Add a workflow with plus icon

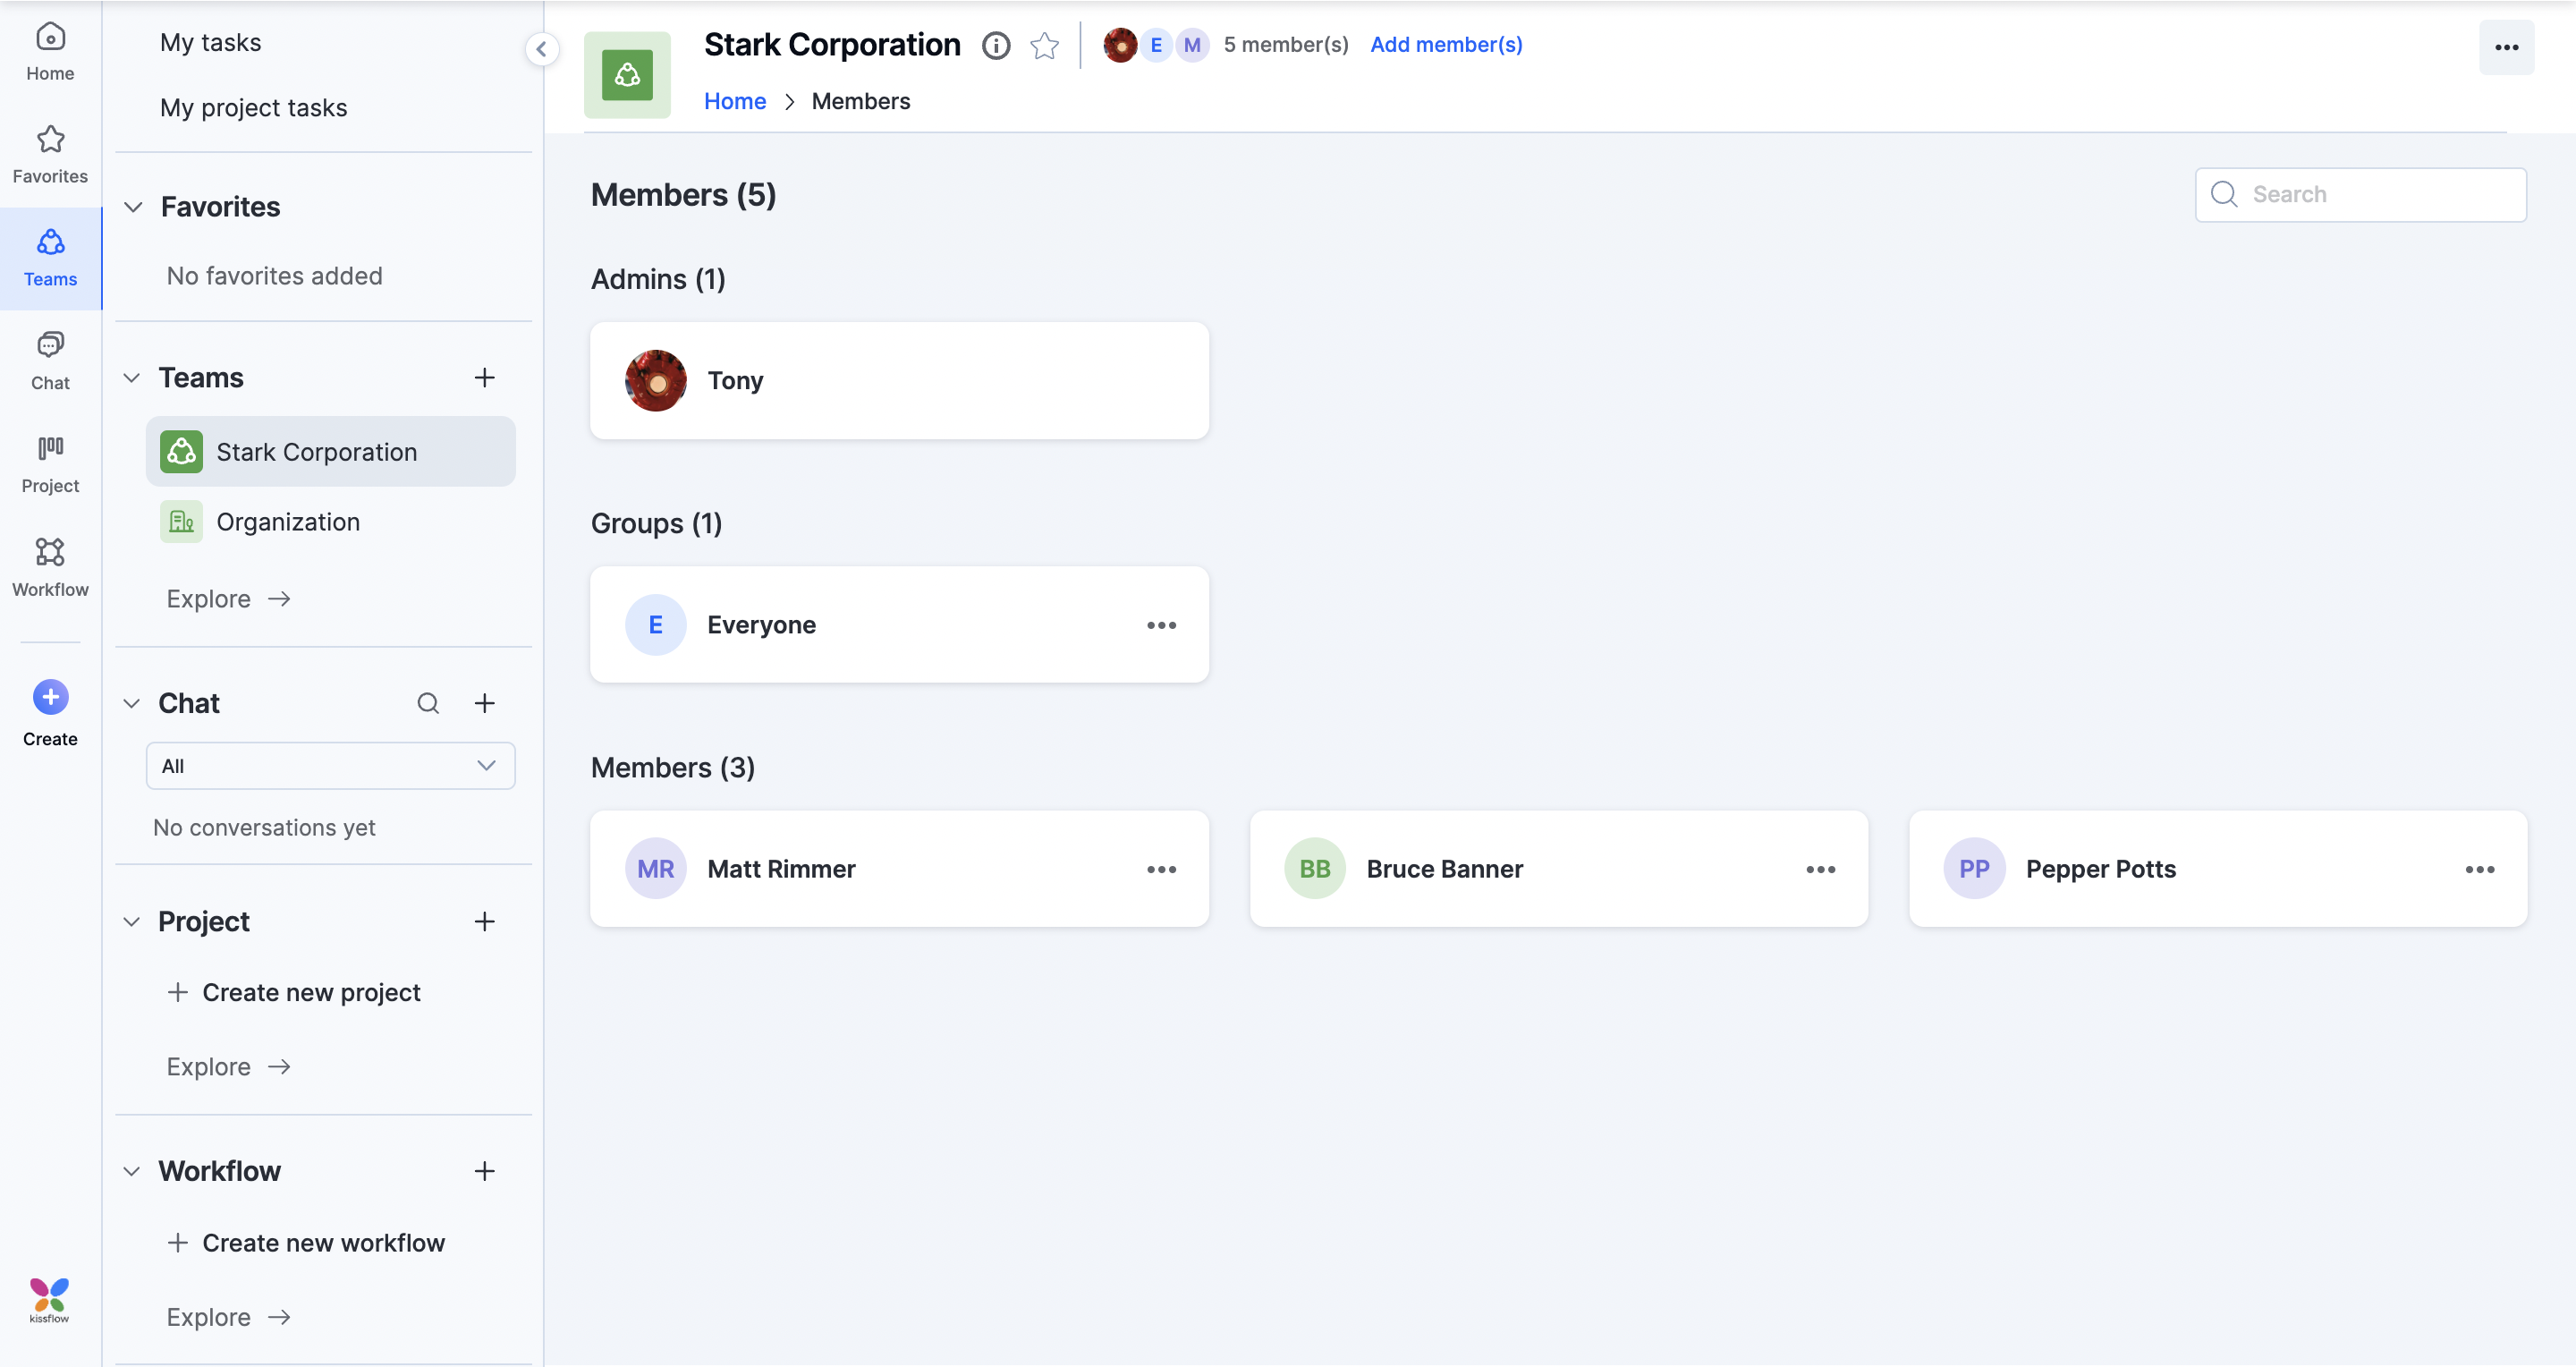click(484, 1170)
